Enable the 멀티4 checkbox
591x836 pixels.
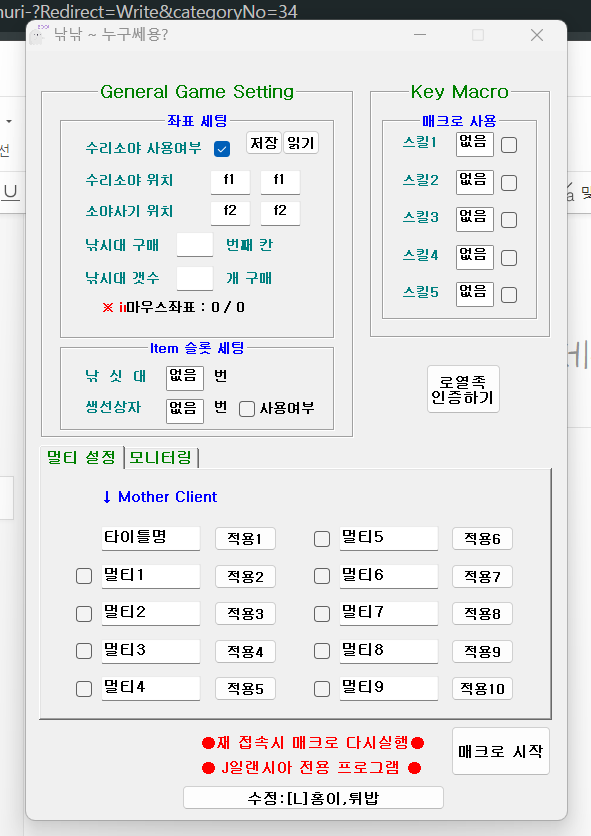(84, 689)
